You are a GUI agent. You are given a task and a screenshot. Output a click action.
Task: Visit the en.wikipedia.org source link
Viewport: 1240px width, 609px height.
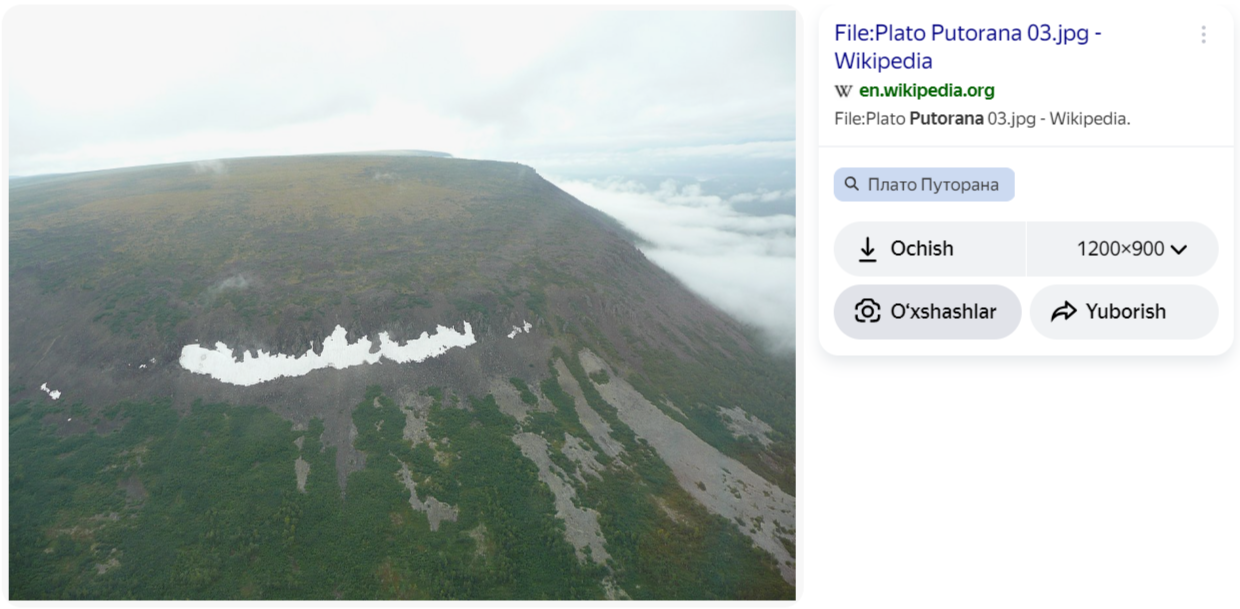(926, 91)
